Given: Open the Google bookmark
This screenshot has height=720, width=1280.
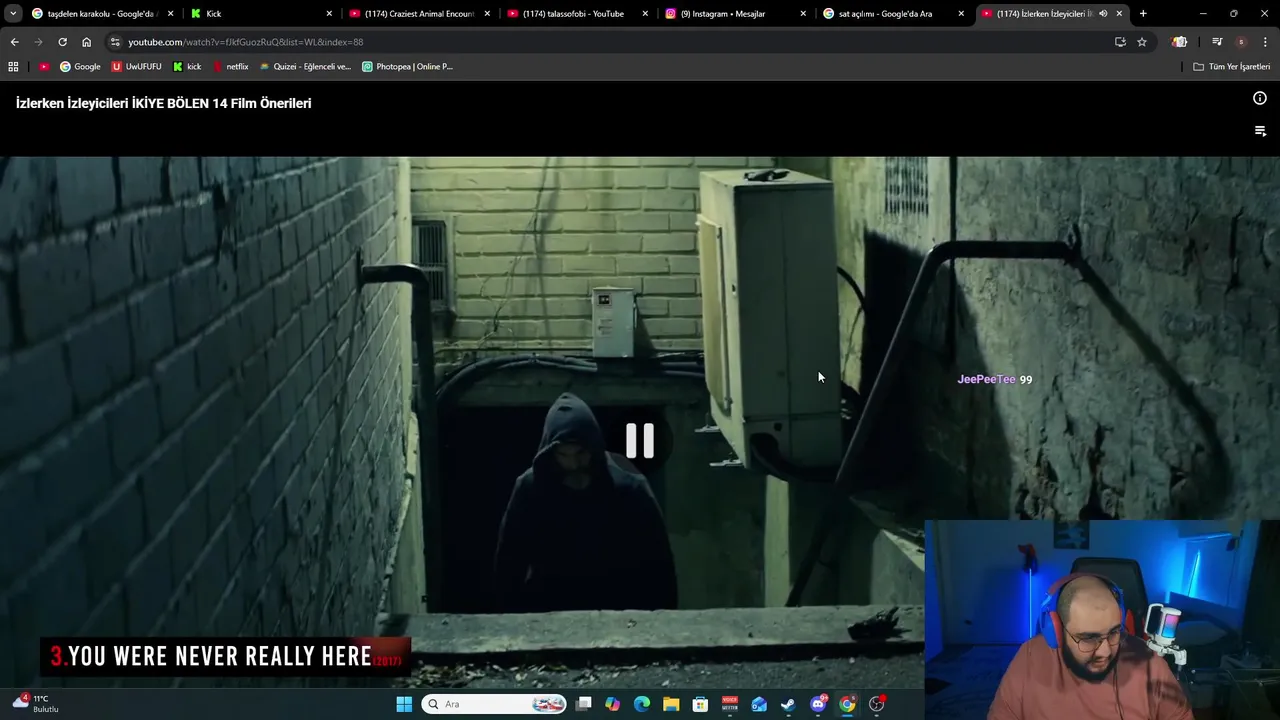Looking at the screenshot, I should 80,67.
